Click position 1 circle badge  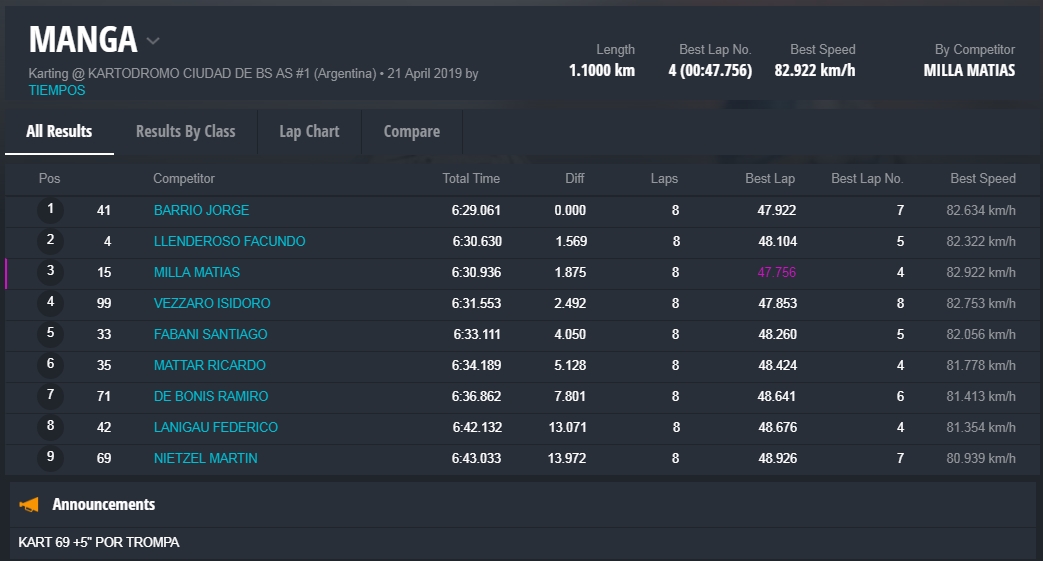point(50,210)
